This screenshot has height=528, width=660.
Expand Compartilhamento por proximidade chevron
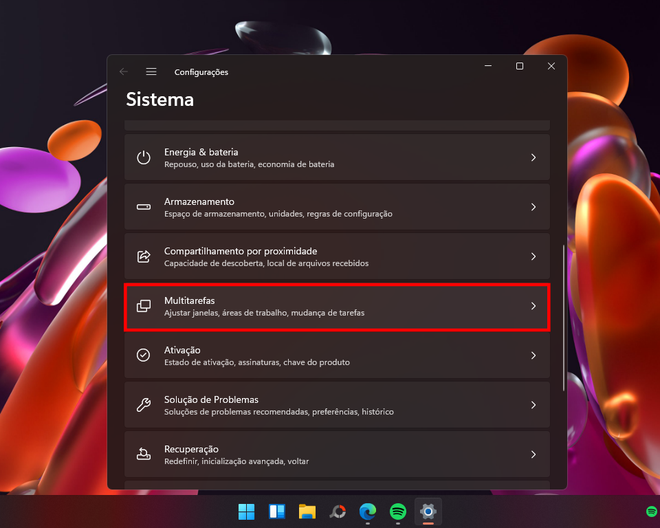pos(533,256)
